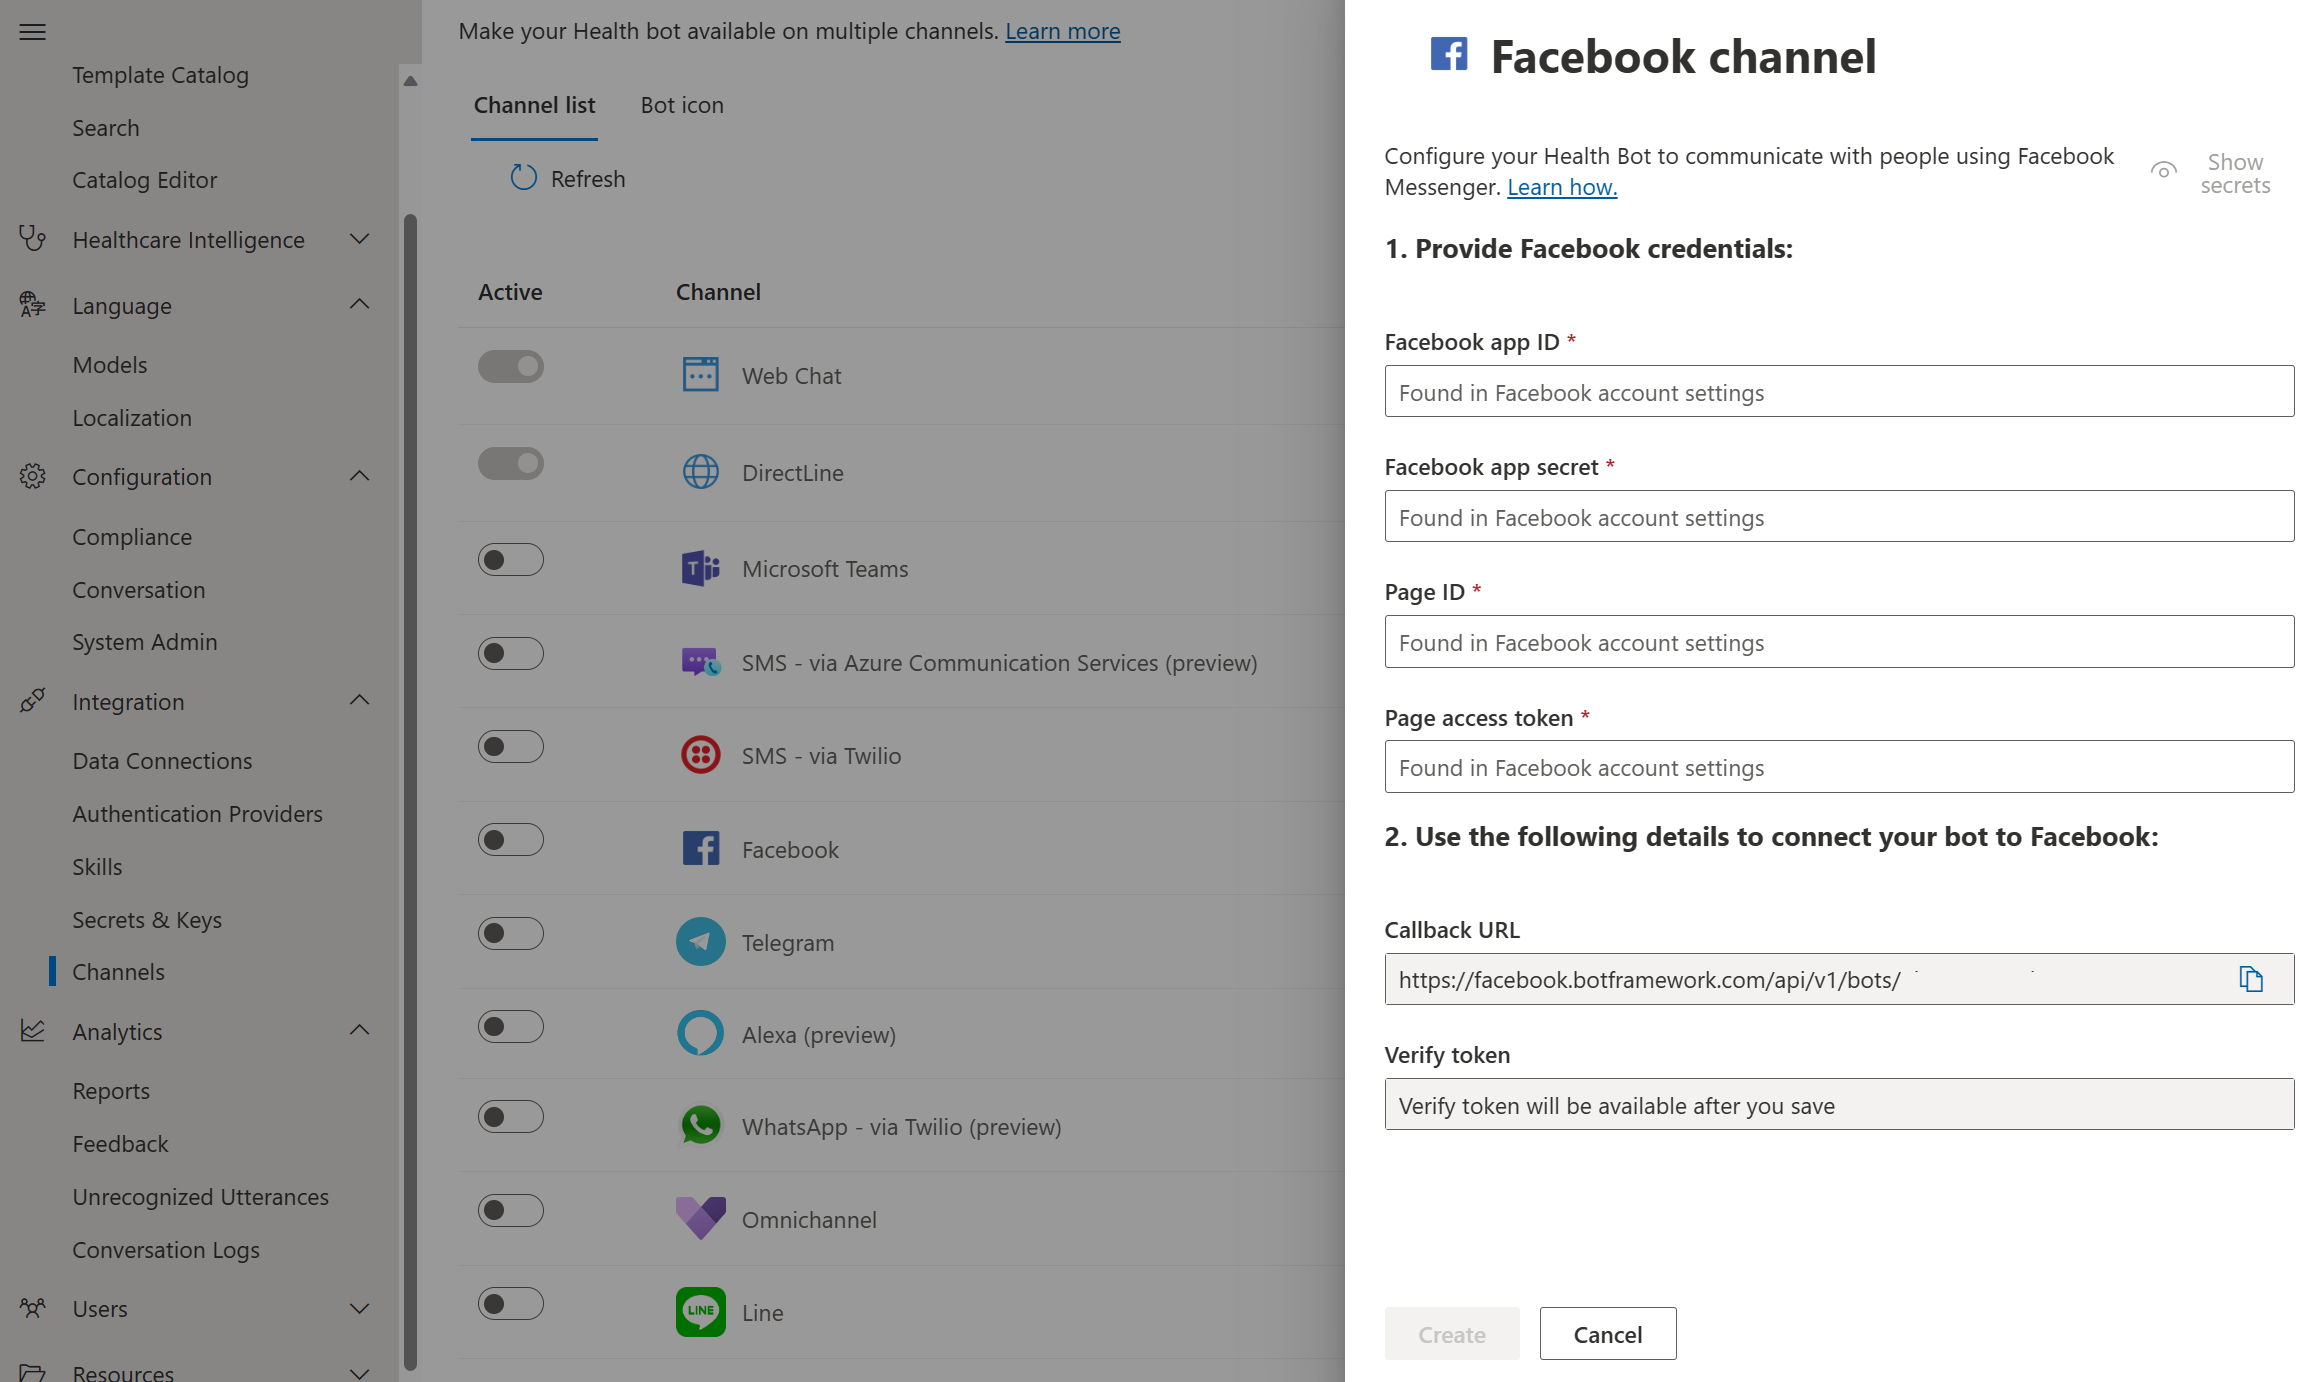Image resolution: width=2314 pixels, height=1382 pixels.
Task: Click the Language translation icon
Action: point(33,305)
